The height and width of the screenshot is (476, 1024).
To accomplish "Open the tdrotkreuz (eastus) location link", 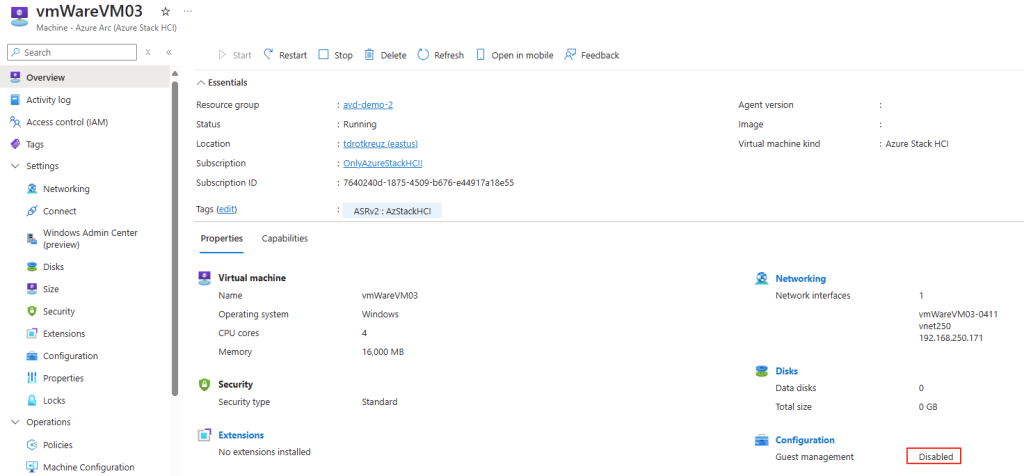I will click(x=381, y=144).
